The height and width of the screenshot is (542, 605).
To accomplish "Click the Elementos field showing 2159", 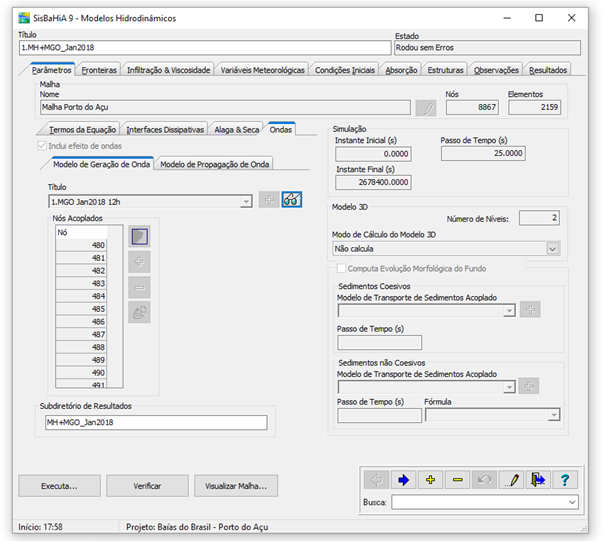I will pyautogui.click(x=534, y=107).
